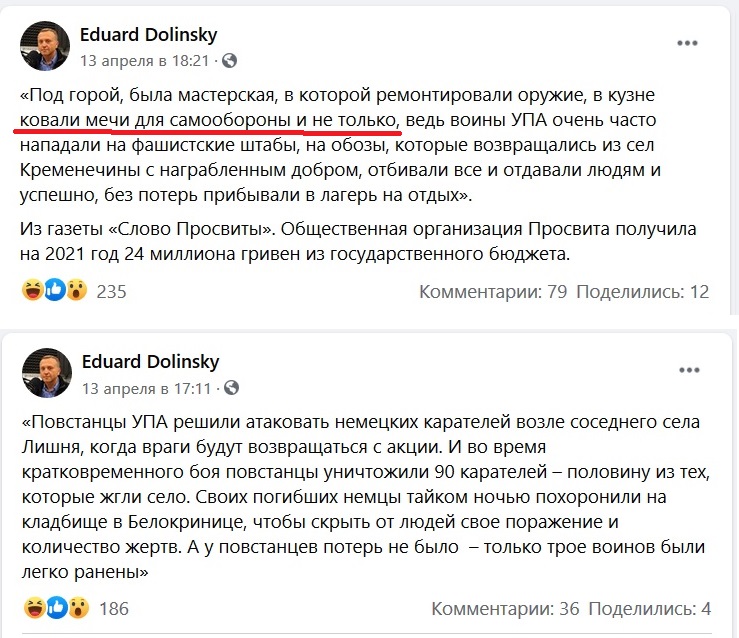Image resolution: width=739 pixels, height=638 pixels.
Task: Click the laughing reaction emoji on top post
Action: click(31, 291)
